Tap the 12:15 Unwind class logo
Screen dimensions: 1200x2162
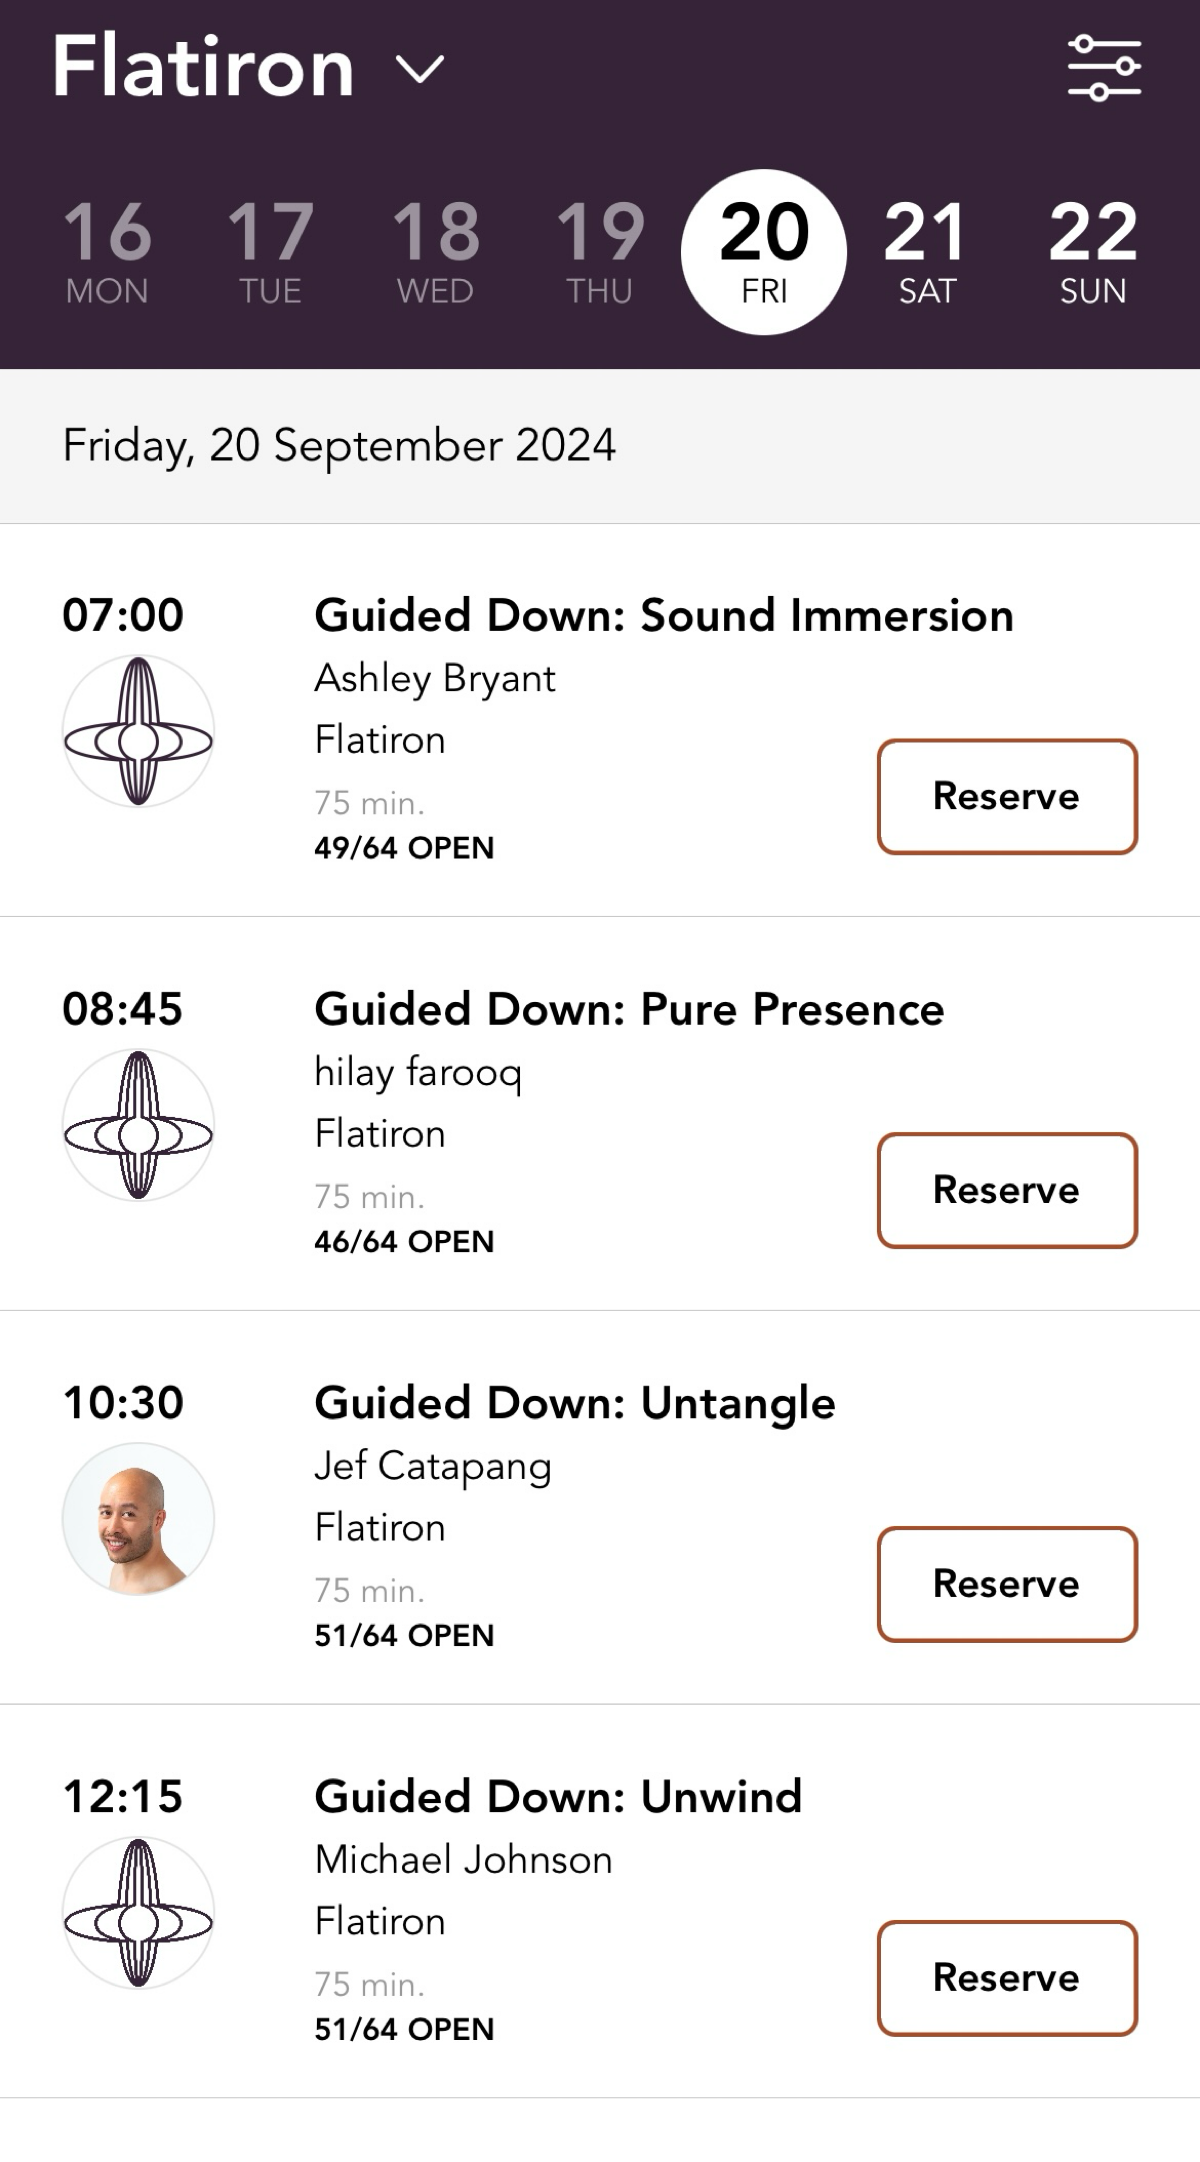click(138, 1913)
